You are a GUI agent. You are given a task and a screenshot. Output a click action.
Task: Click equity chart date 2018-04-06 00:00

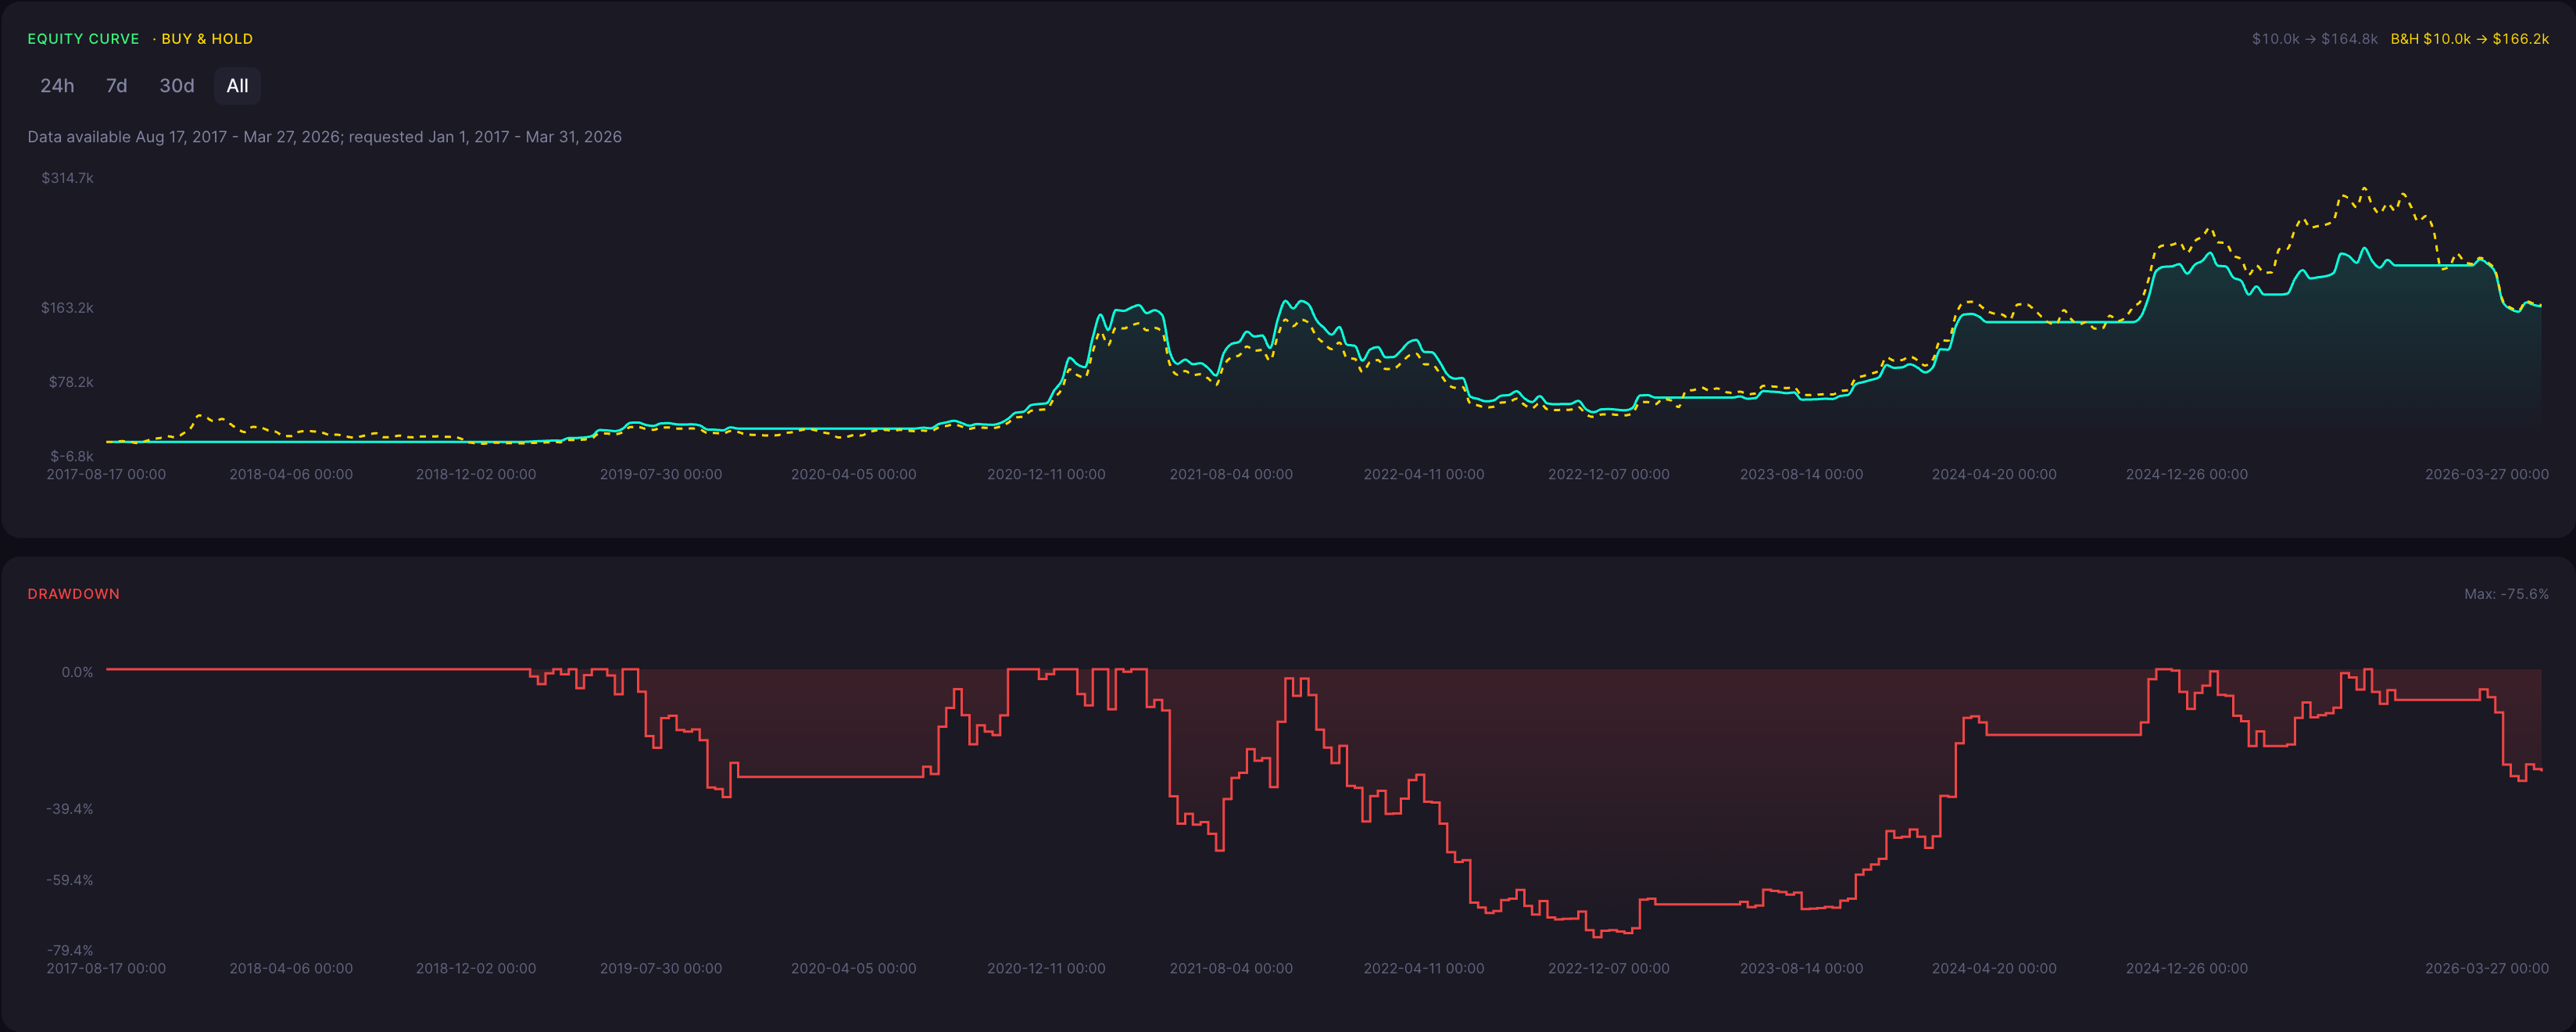[291, 474]
